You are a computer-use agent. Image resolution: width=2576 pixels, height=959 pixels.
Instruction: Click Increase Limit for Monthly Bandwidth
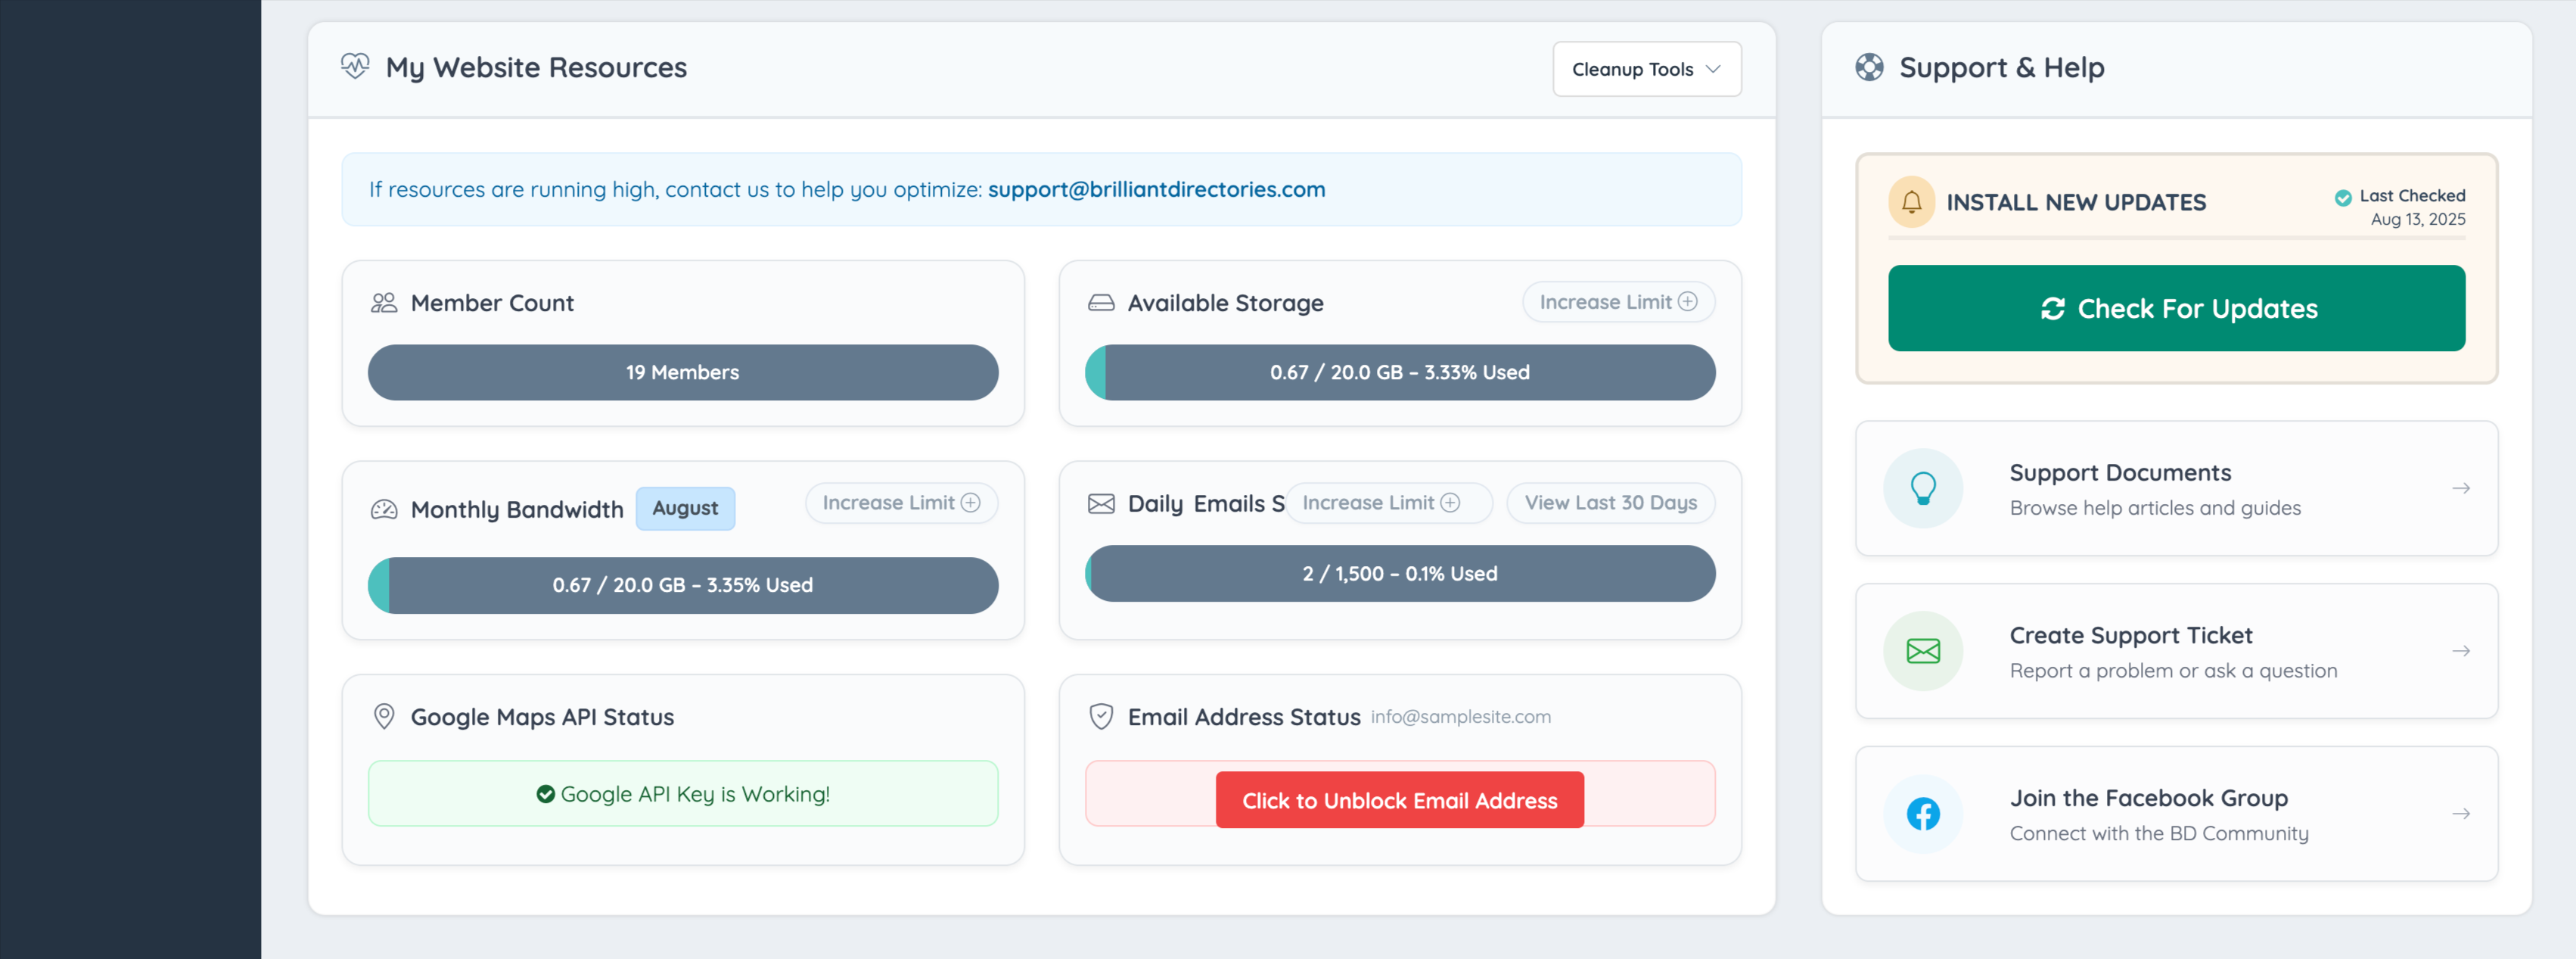[x=900, y=503]
